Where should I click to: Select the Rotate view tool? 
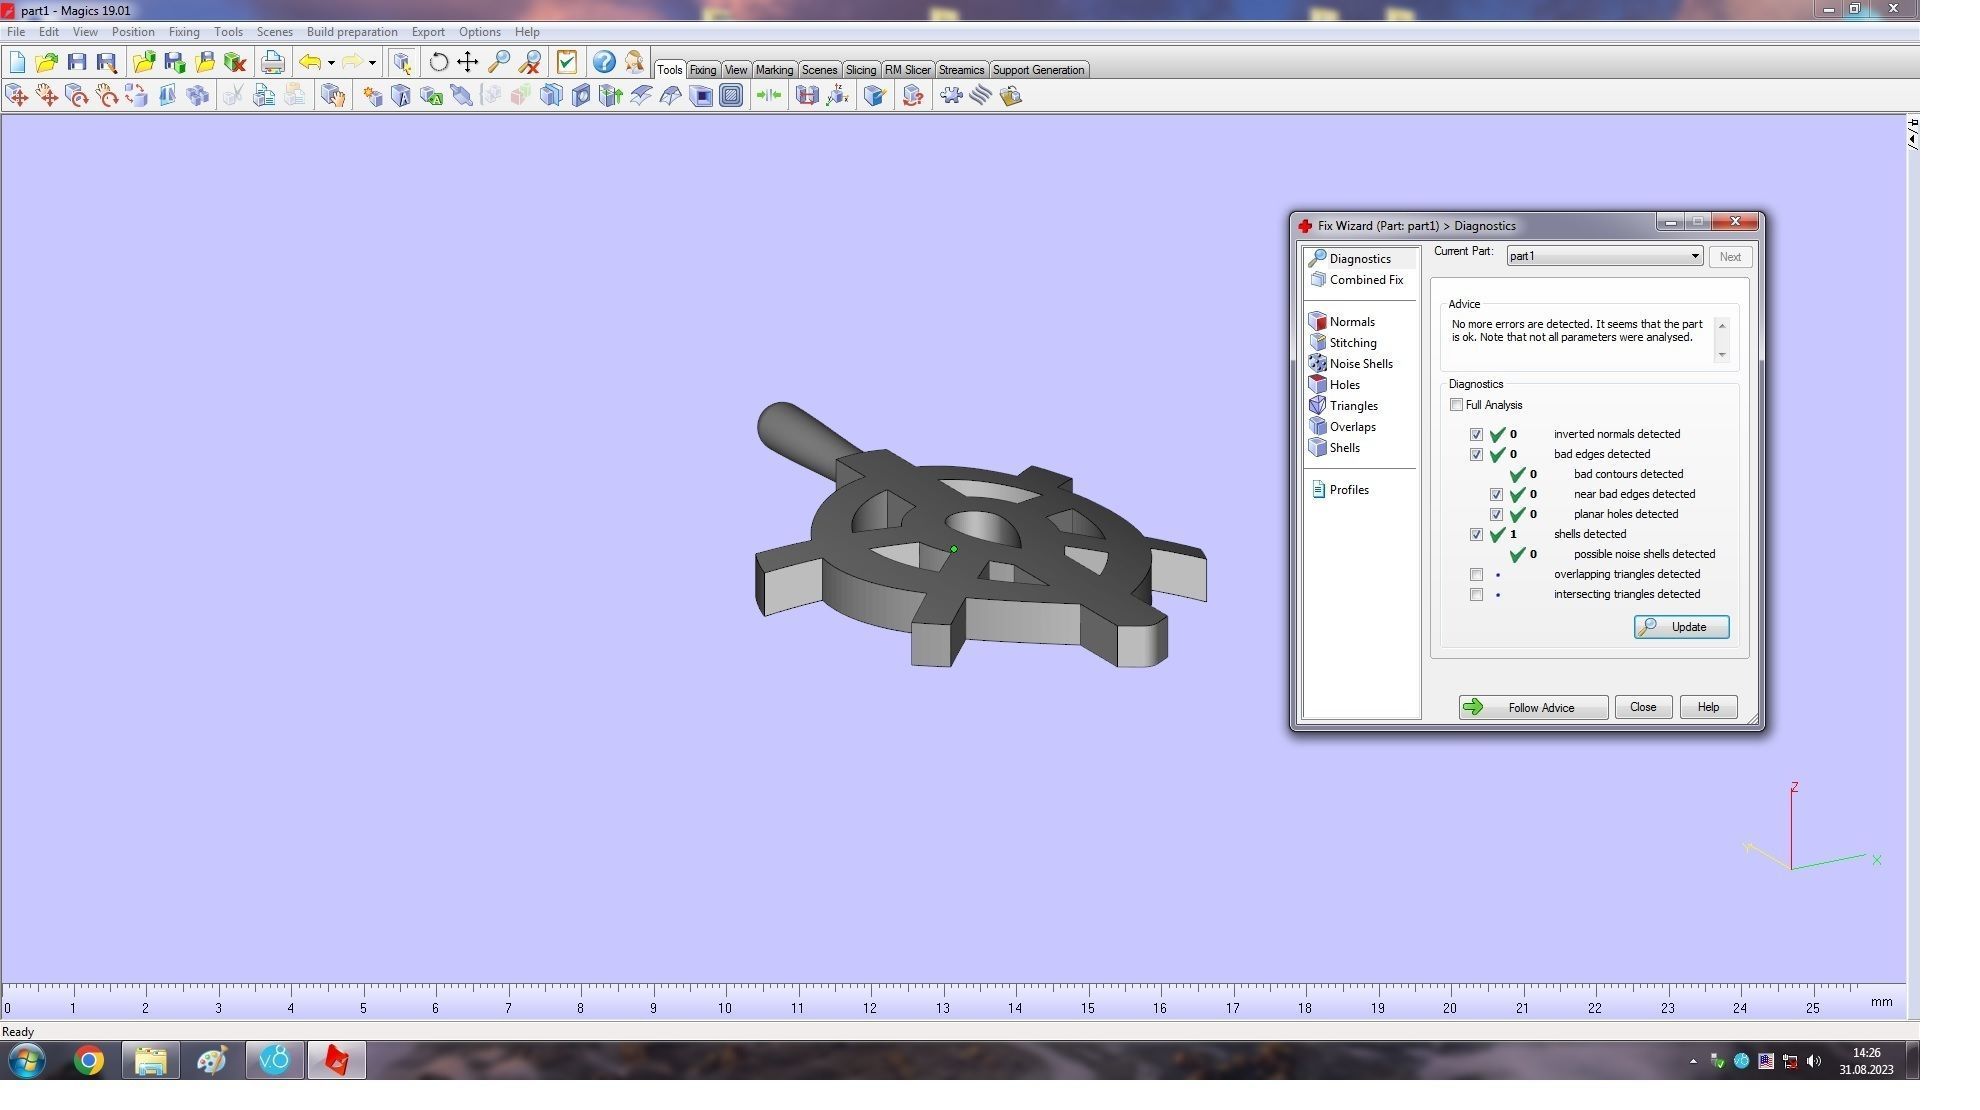438,62
